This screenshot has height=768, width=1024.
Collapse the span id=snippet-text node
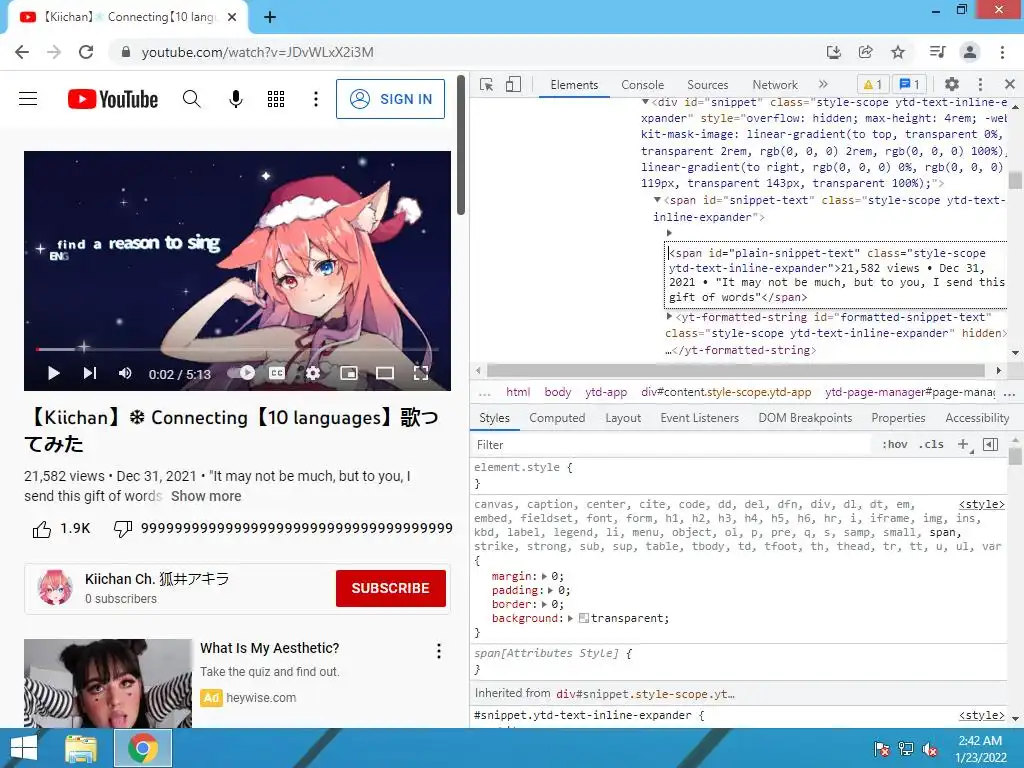658,200
